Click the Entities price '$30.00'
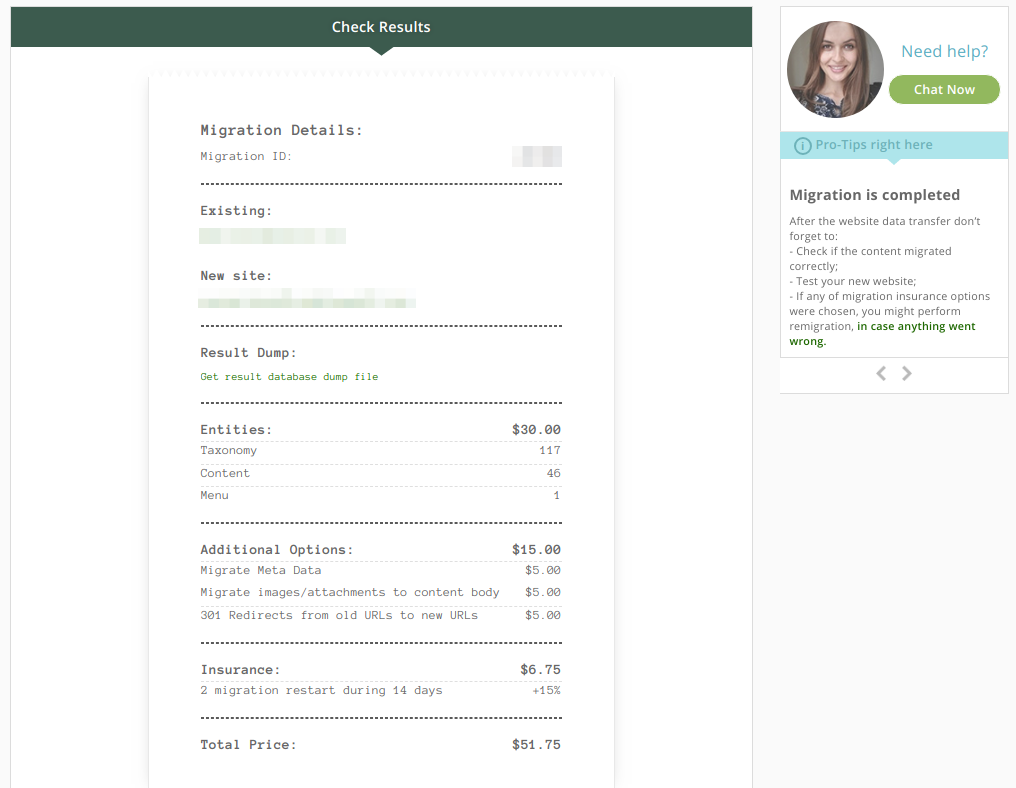Screen dimensions: 1016x788 tap(536, 430)
